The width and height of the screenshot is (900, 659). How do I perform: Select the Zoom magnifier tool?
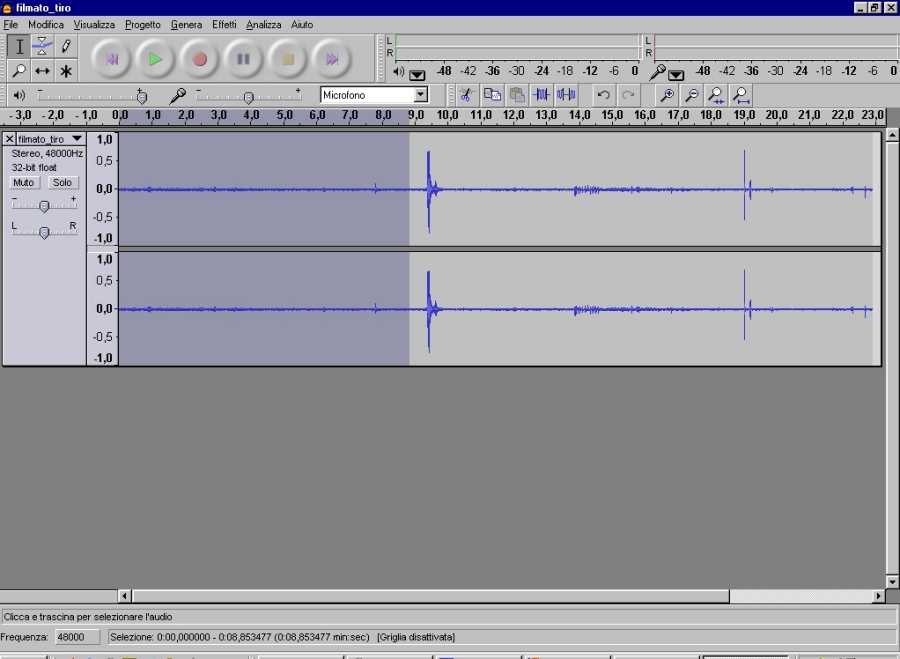click(x=19, y=71)
